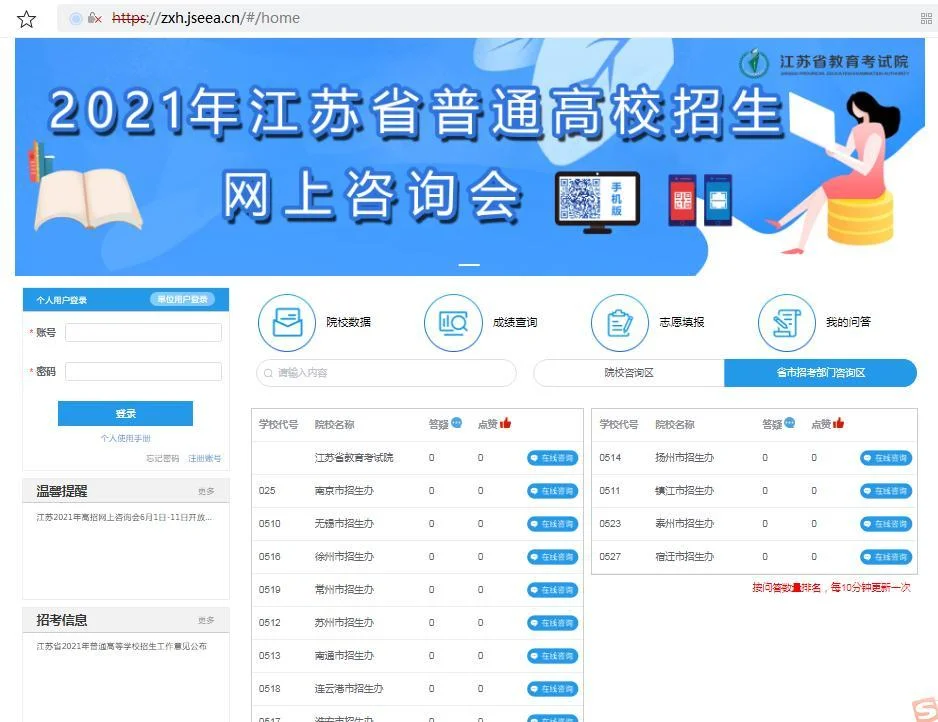Click 在线咨询 for 扬州市招生办
The width and height of the screenshot is (938, 722).
pos(886,458)
